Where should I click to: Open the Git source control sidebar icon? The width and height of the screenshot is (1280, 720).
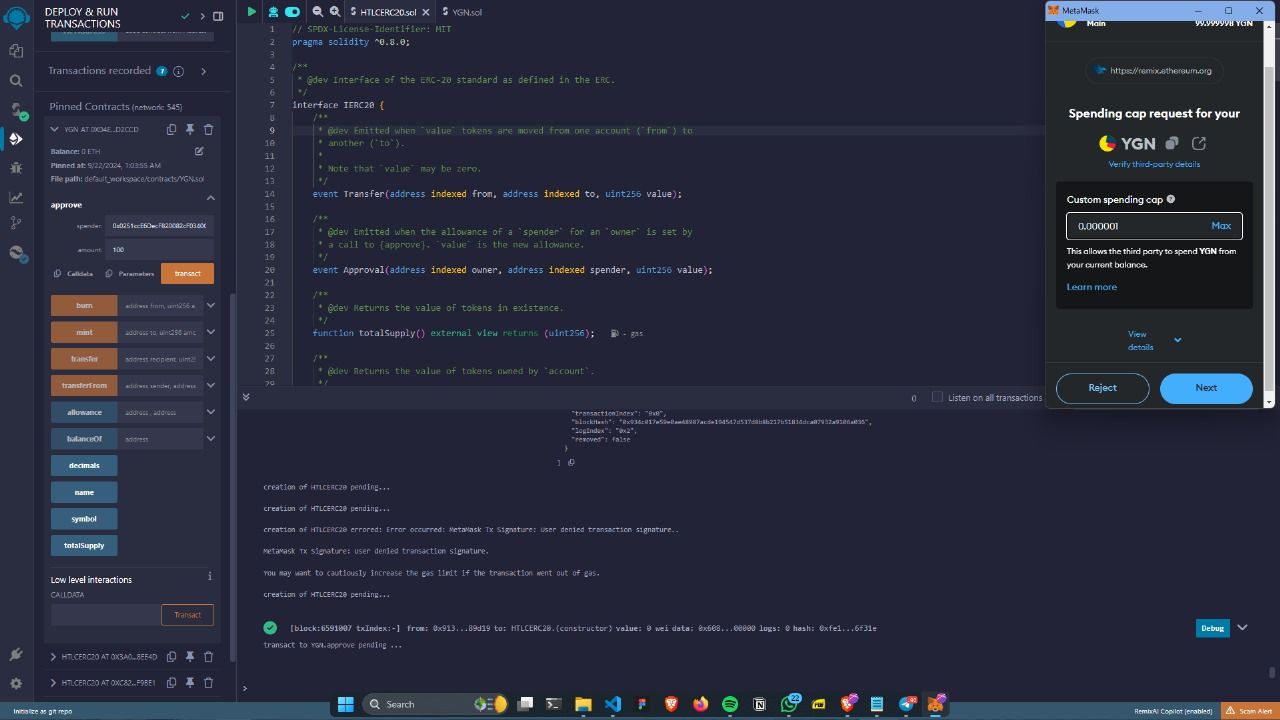16,223
